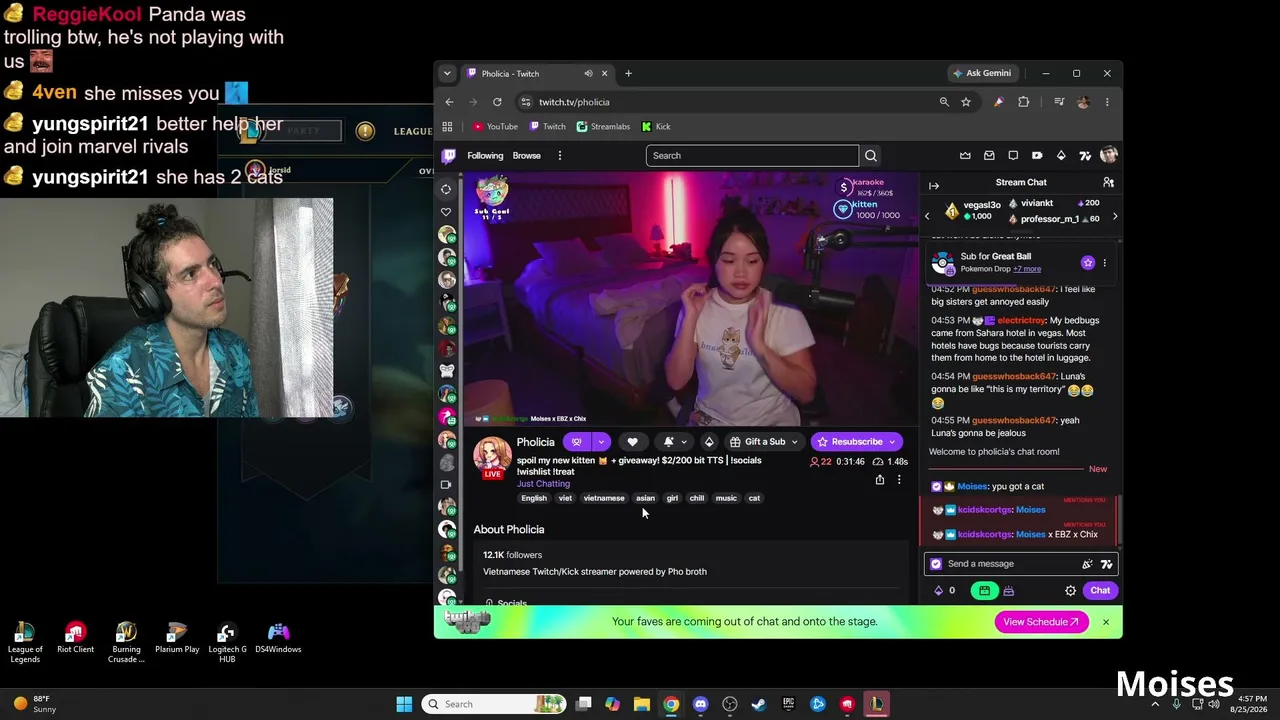Open a new browser tab
Viewport: 1280px width, 720px height.
pyautogui.click(x=628, y=73)
